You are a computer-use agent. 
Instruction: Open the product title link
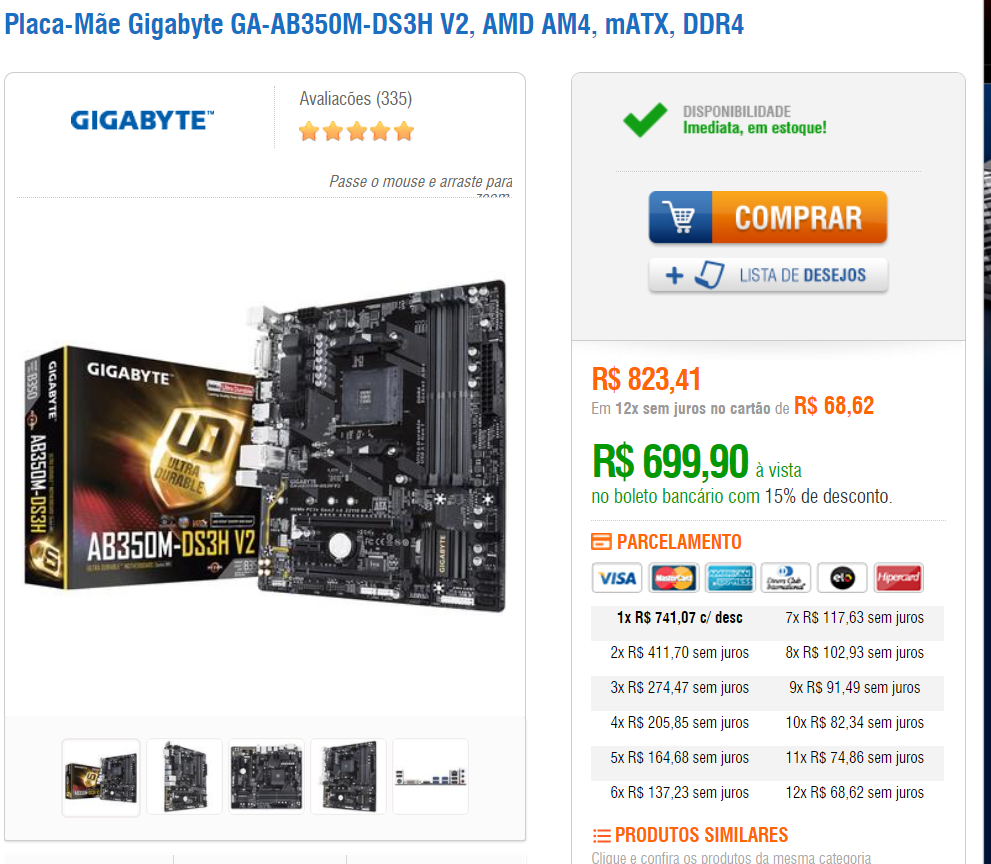[x=374, y=24]
